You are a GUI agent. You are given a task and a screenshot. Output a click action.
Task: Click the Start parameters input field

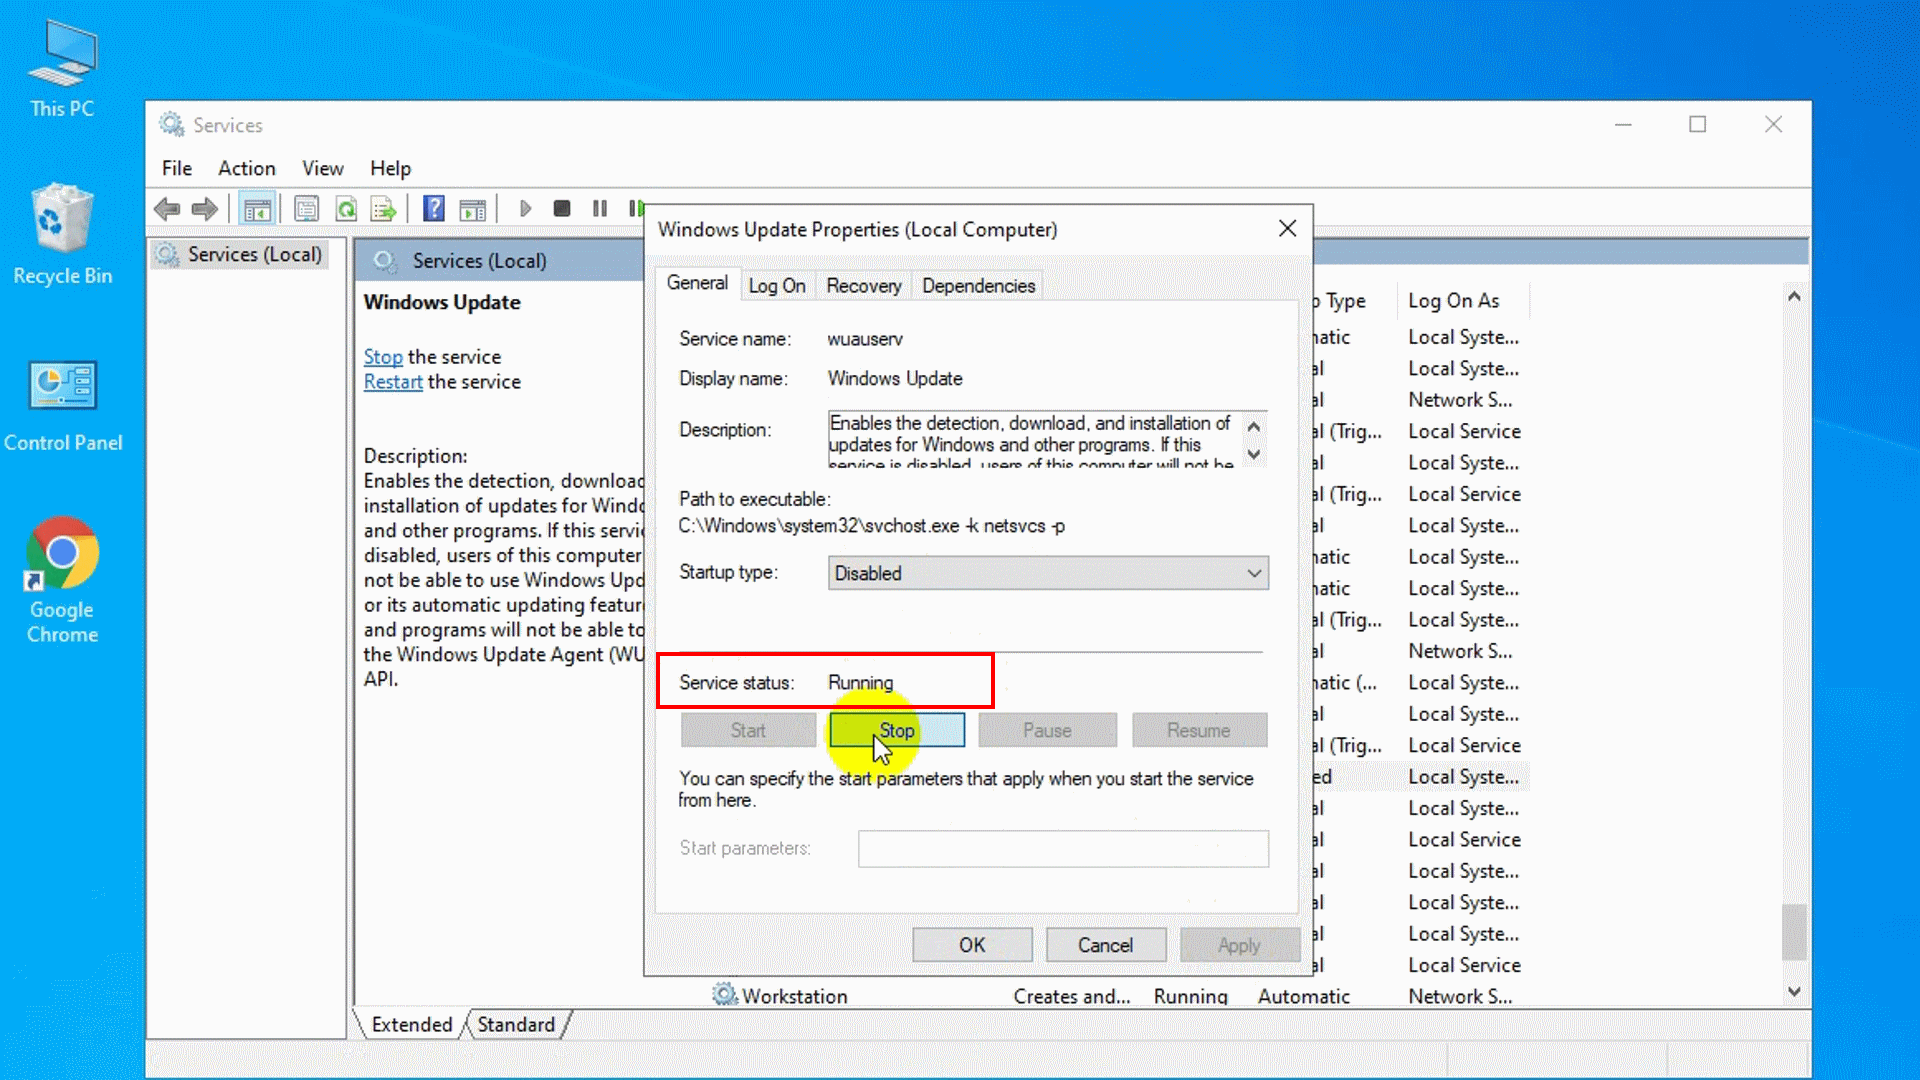1063,848
